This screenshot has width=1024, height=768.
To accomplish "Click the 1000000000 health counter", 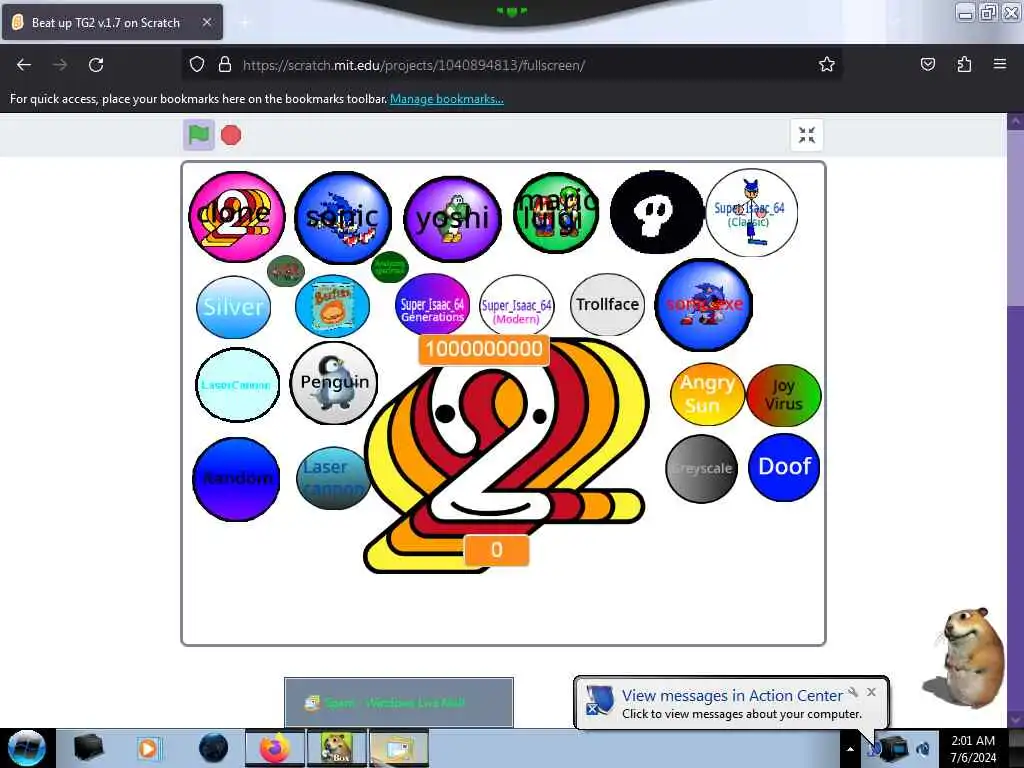I will click(x=484, y=349).
